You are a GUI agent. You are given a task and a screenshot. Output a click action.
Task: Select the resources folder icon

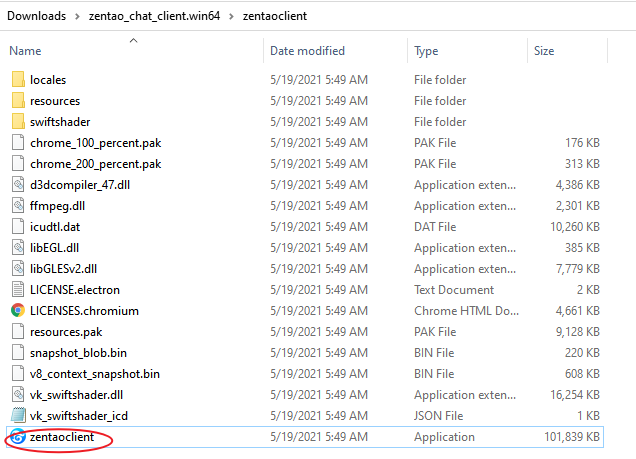tap(18, 101)
